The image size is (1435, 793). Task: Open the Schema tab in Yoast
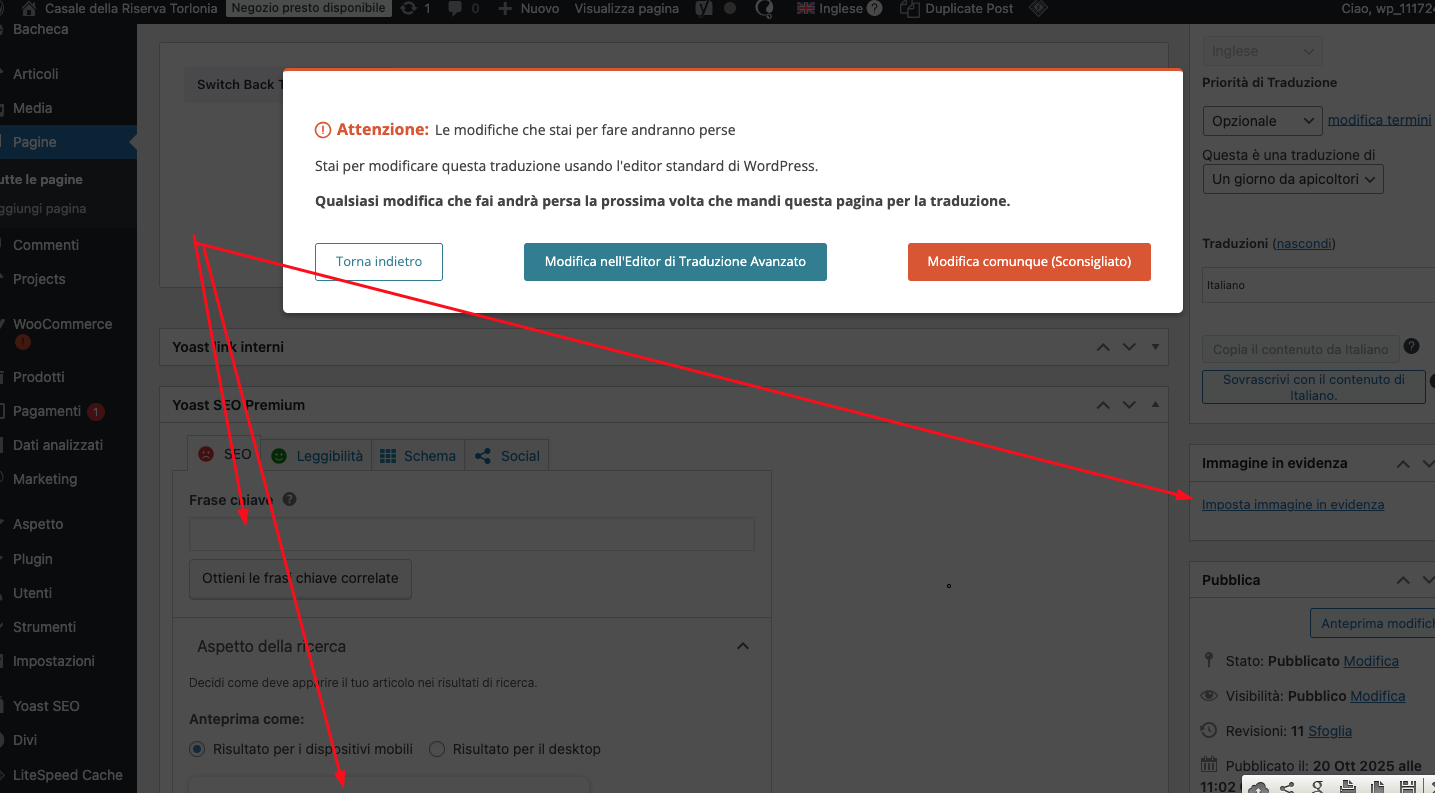coord(418,456)
